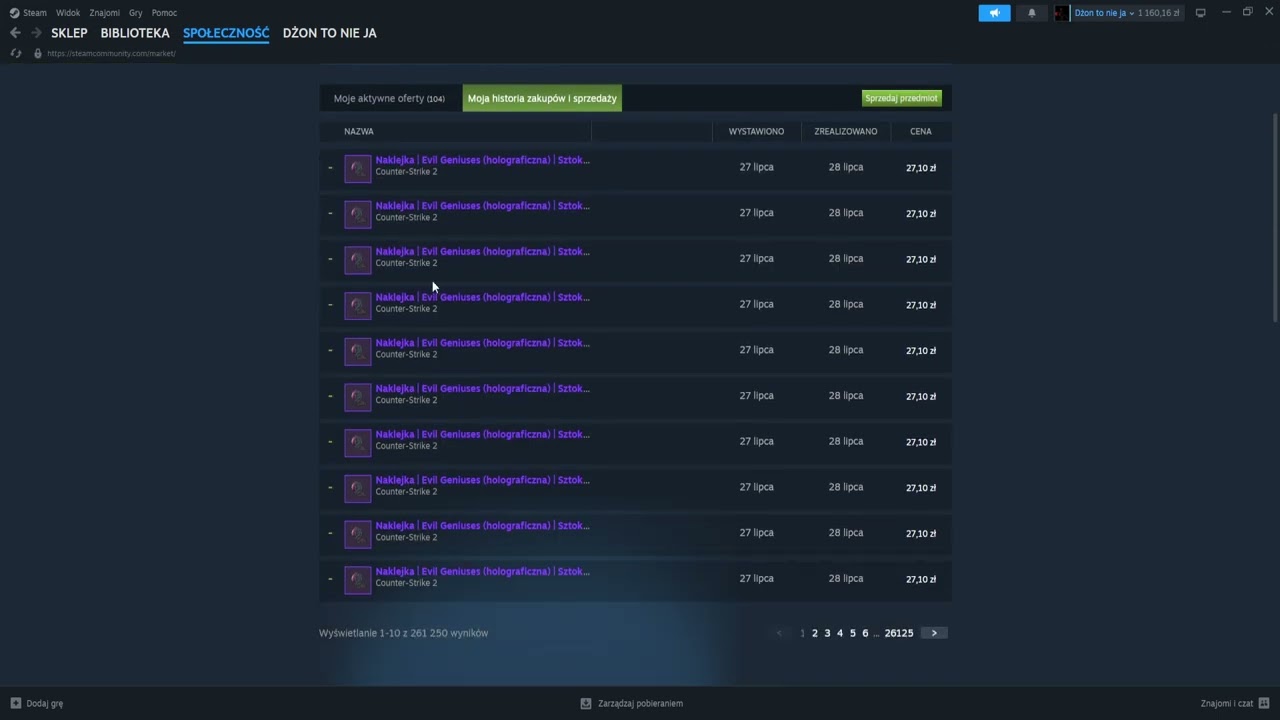Click the steamcommunity.com/market URL field
Image resolution: width=1280 pixels, height=720 pixels.
click(111, 53)
